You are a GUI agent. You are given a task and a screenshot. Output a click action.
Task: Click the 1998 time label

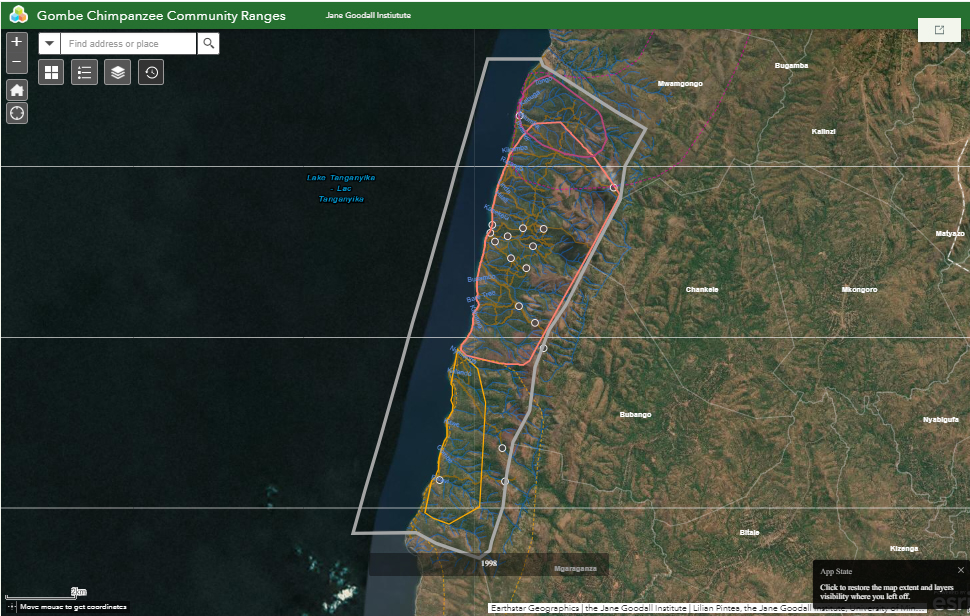(x=489, y=563)
